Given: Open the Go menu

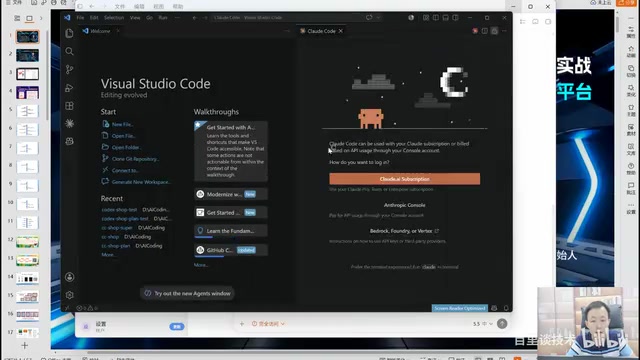Looking at the screenshot, I should (149, 18).
